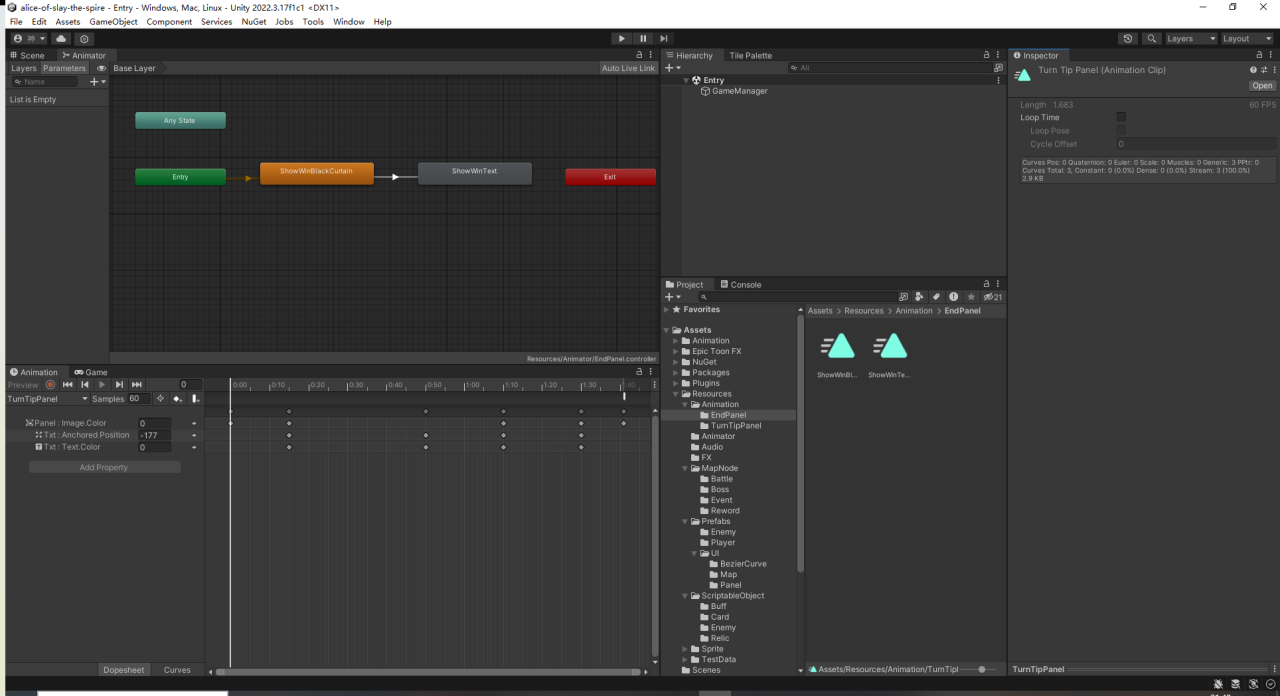
Task: Open the Layout dropdown in toolbar
Action: (1247, 38)
